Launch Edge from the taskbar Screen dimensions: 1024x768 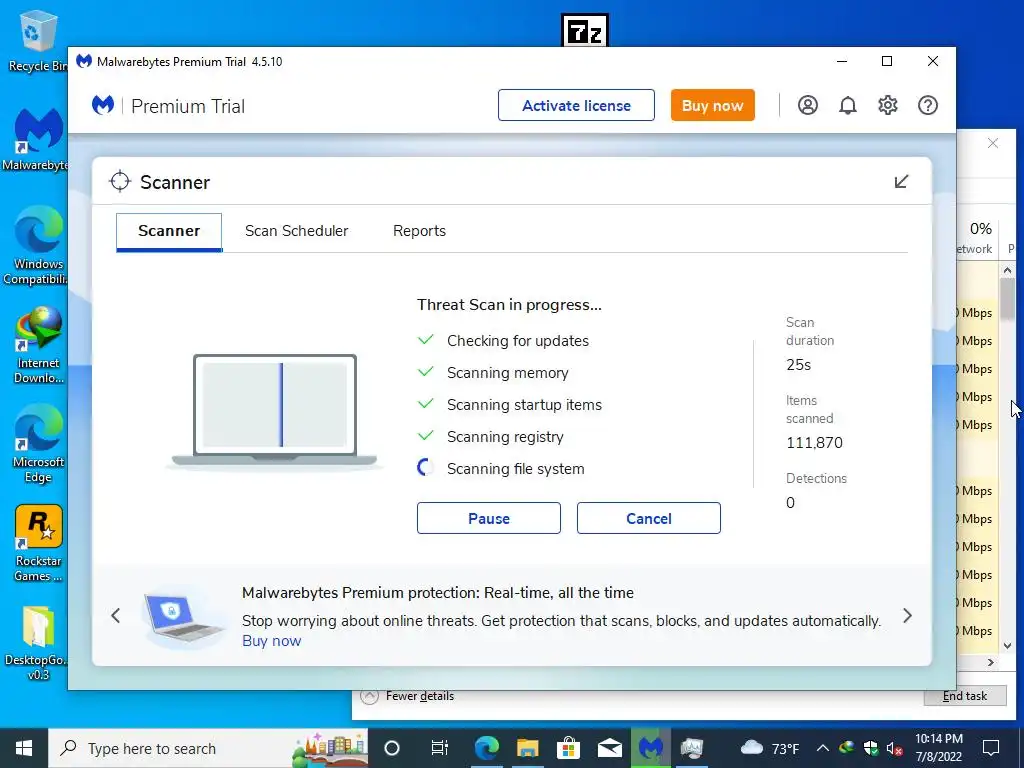[487, 748]
